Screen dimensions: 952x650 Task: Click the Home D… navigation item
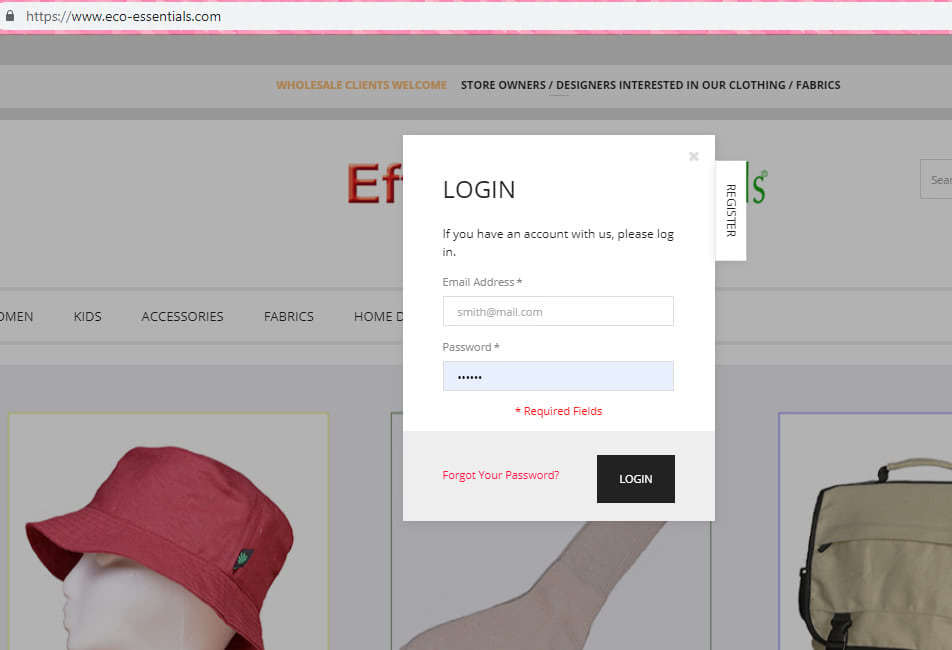tap(377, 316)
